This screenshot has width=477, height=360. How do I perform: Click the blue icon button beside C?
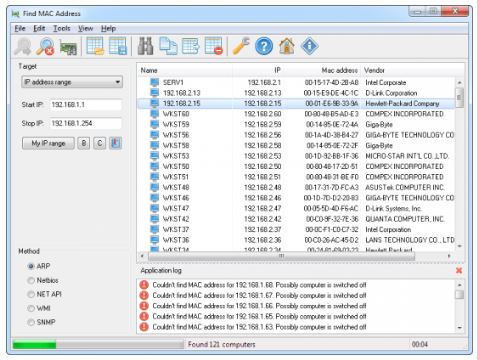(x=115, y=143)
